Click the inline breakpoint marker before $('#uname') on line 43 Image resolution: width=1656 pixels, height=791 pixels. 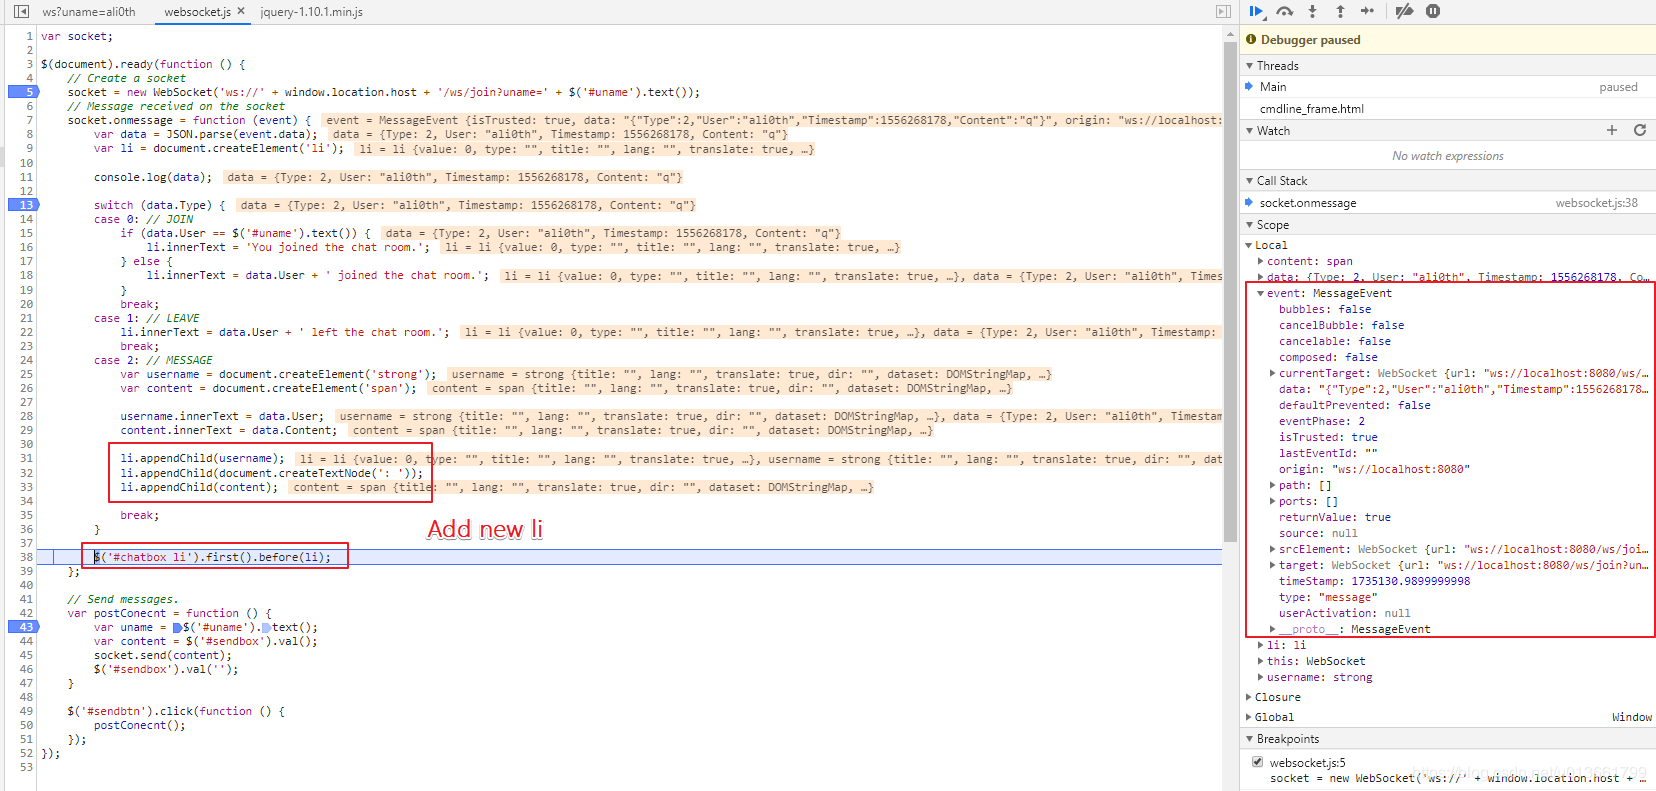(x=178, y=628)
